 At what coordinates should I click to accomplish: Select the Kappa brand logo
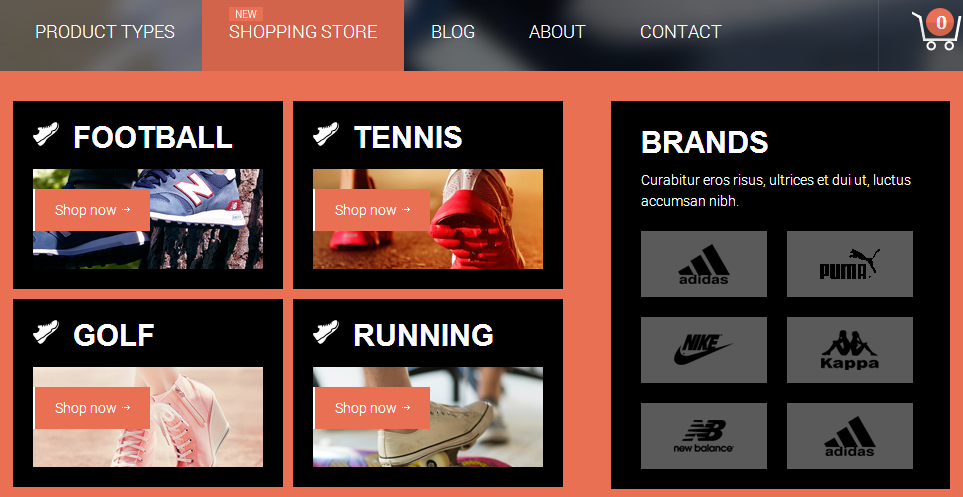click(x=849, y=350)
